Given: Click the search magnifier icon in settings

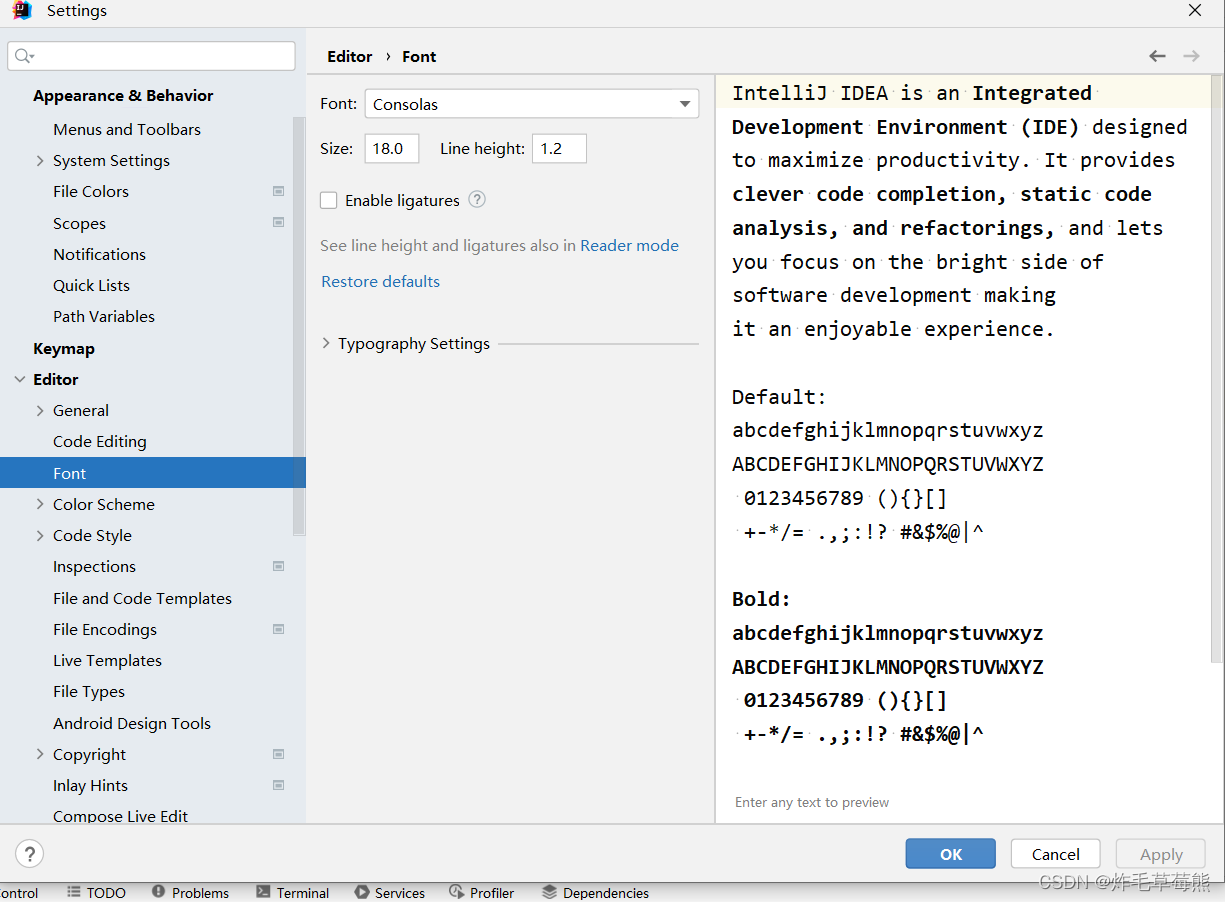Looking at the screenshot, I should pos(24,56).
